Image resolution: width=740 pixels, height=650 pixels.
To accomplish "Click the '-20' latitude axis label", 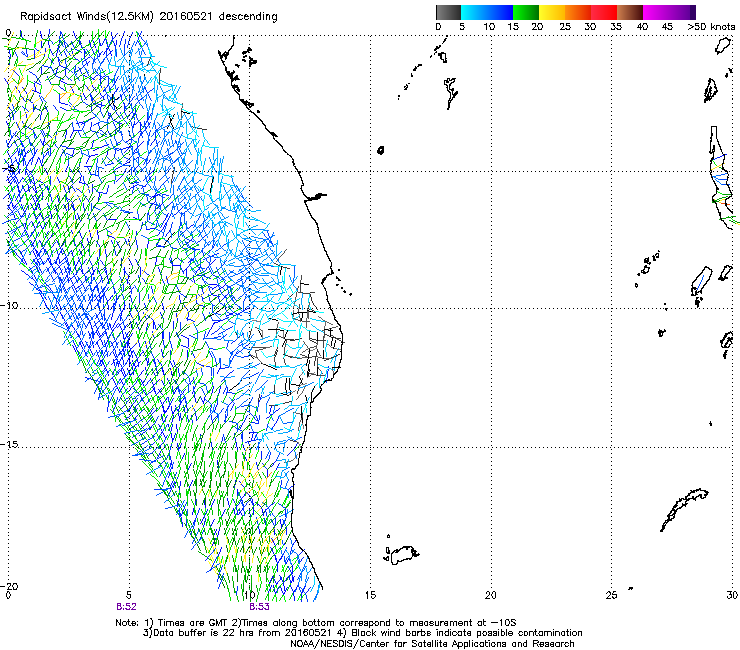I will pyautogui.click(x=9, y=586).
